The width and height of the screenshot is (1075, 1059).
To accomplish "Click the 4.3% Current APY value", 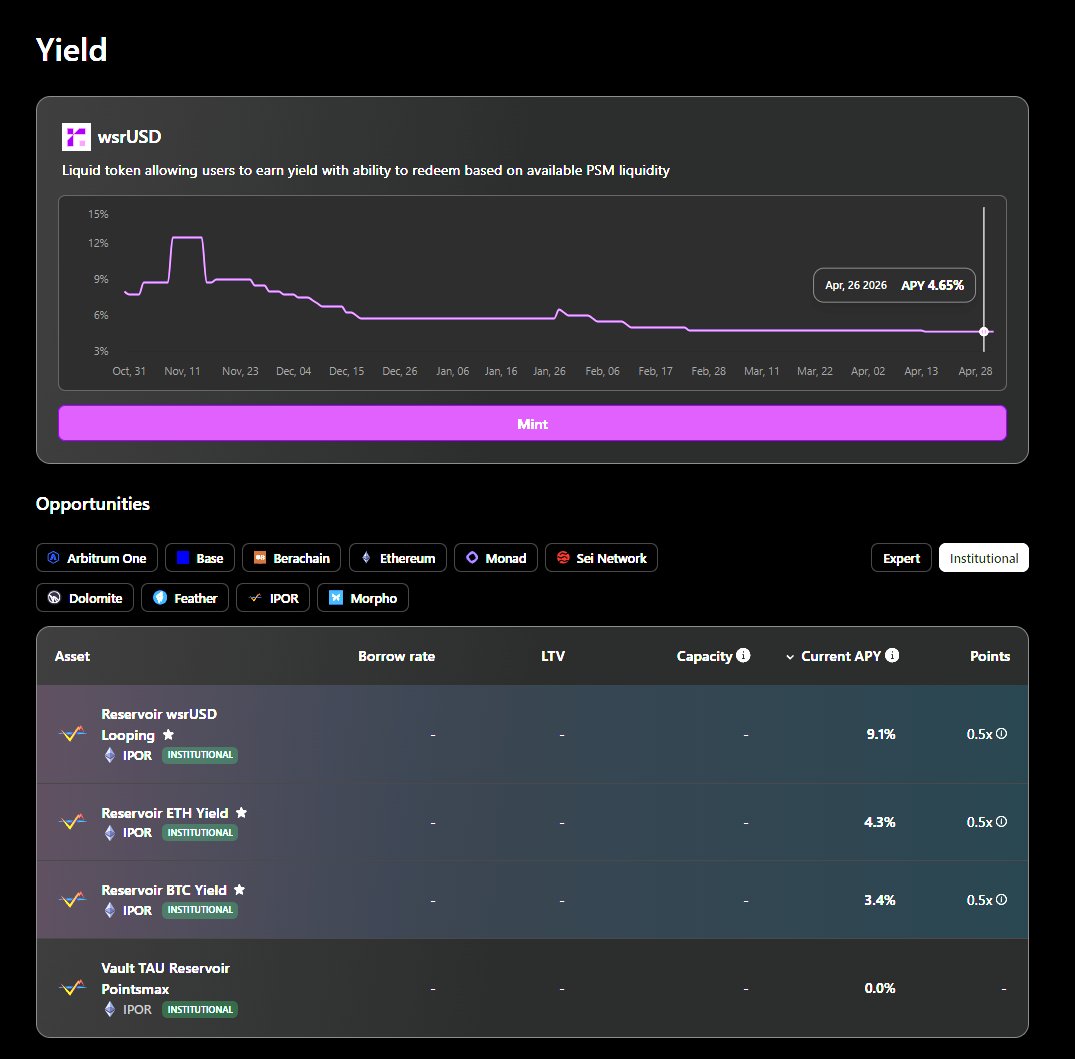I will point(880,822).
